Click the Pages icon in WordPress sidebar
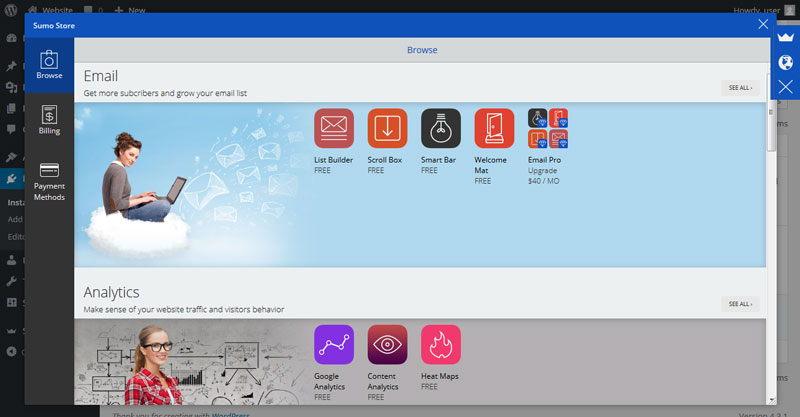The height and width of the screenshot is (417, 800). 11,108
